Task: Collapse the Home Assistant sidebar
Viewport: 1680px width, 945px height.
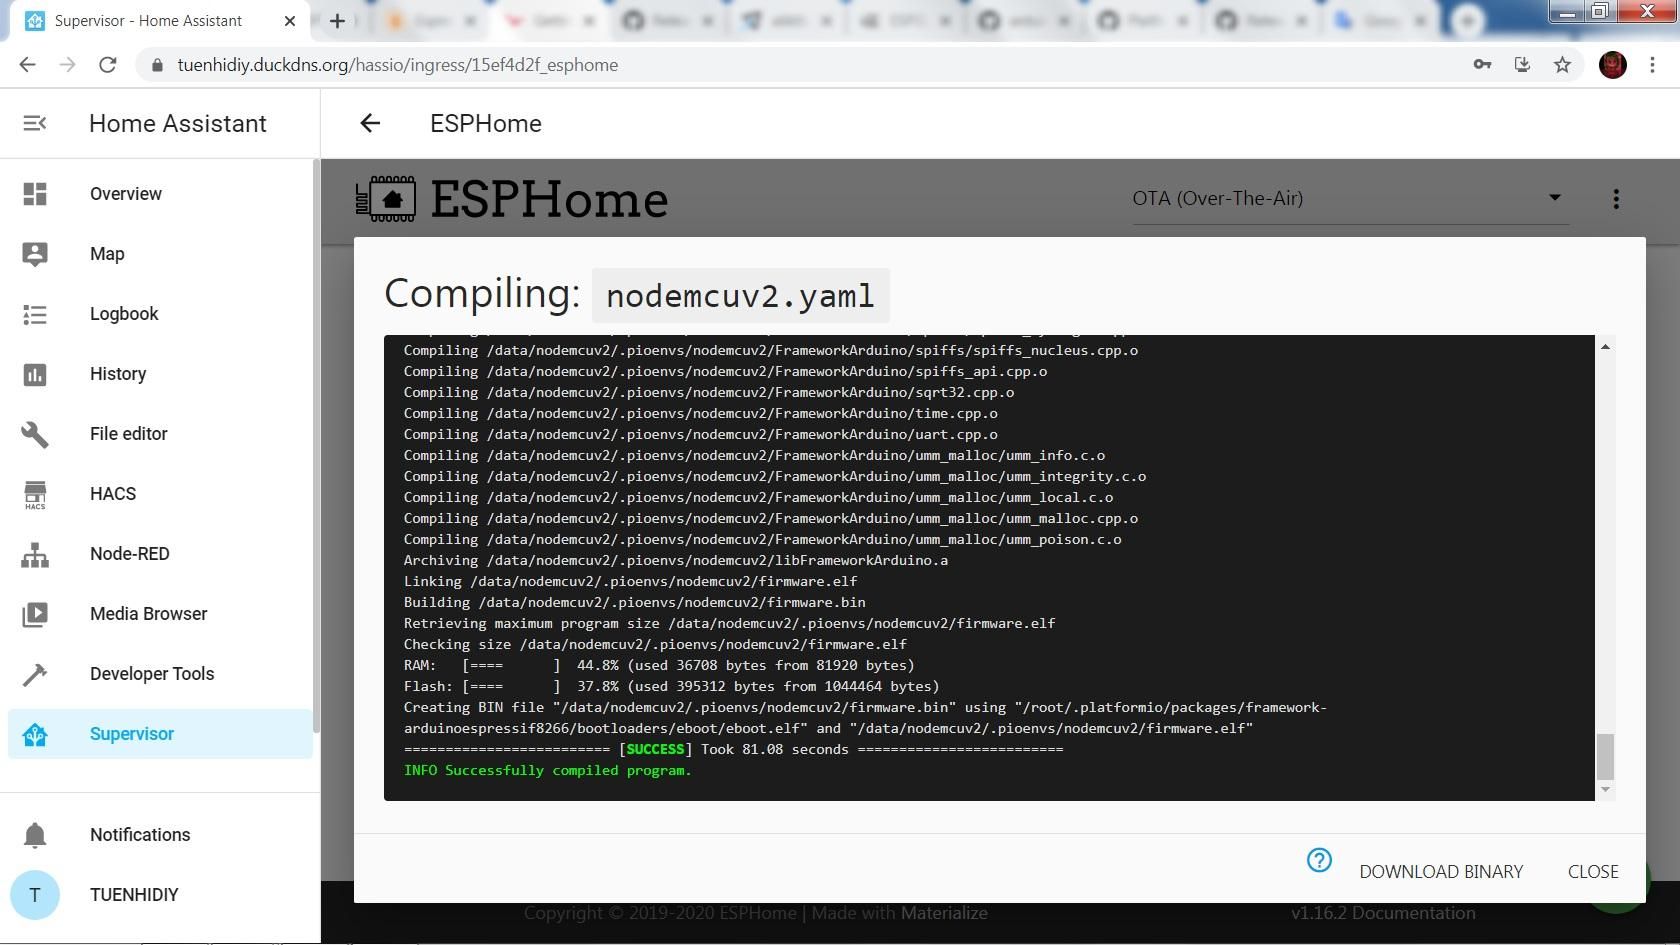Action: click(35, 123)
